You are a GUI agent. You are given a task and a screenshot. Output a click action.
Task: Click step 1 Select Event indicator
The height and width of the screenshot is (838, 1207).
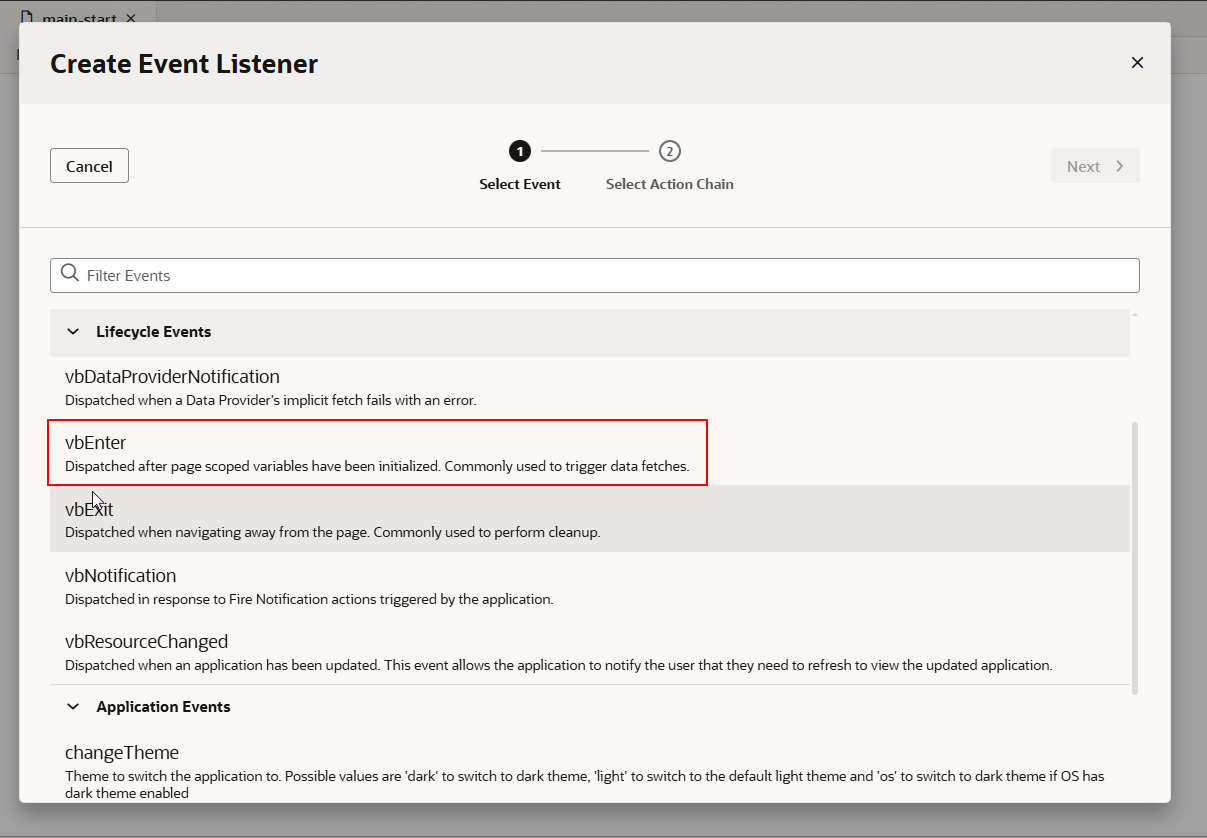pyautogui.click(x=520, y=151)
